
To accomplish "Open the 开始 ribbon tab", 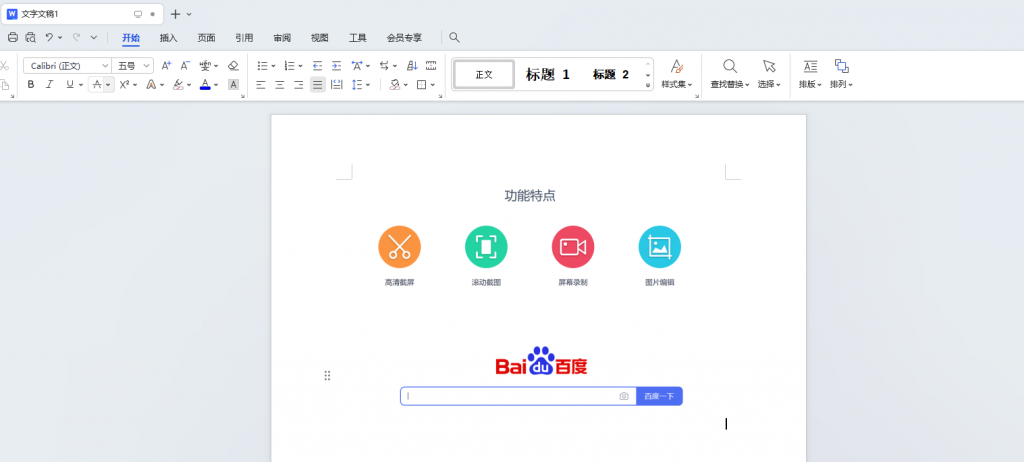I will pyautogui.click(x=131, y=38).
